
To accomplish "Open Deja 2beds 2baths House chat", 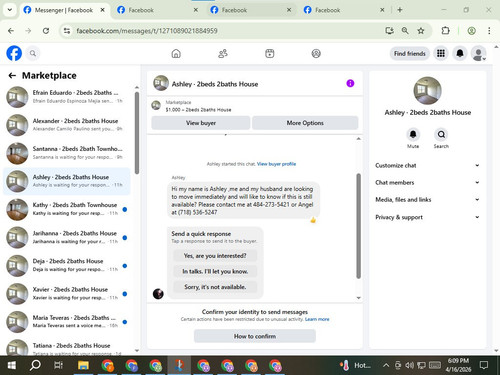I will point(67,265).
